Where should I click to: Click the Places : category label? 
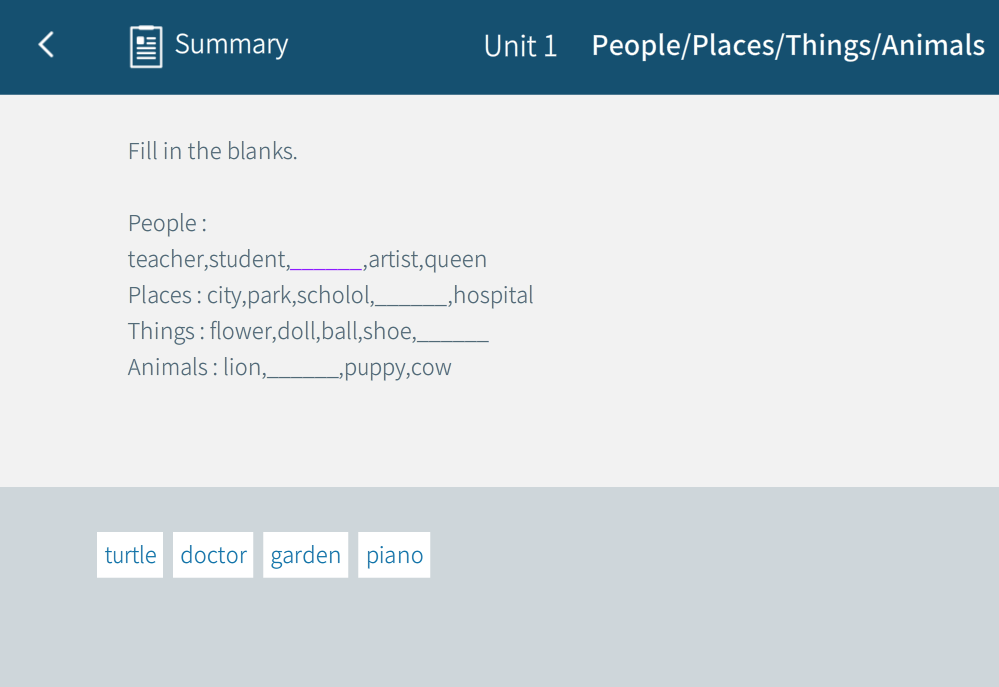[165, 296]
